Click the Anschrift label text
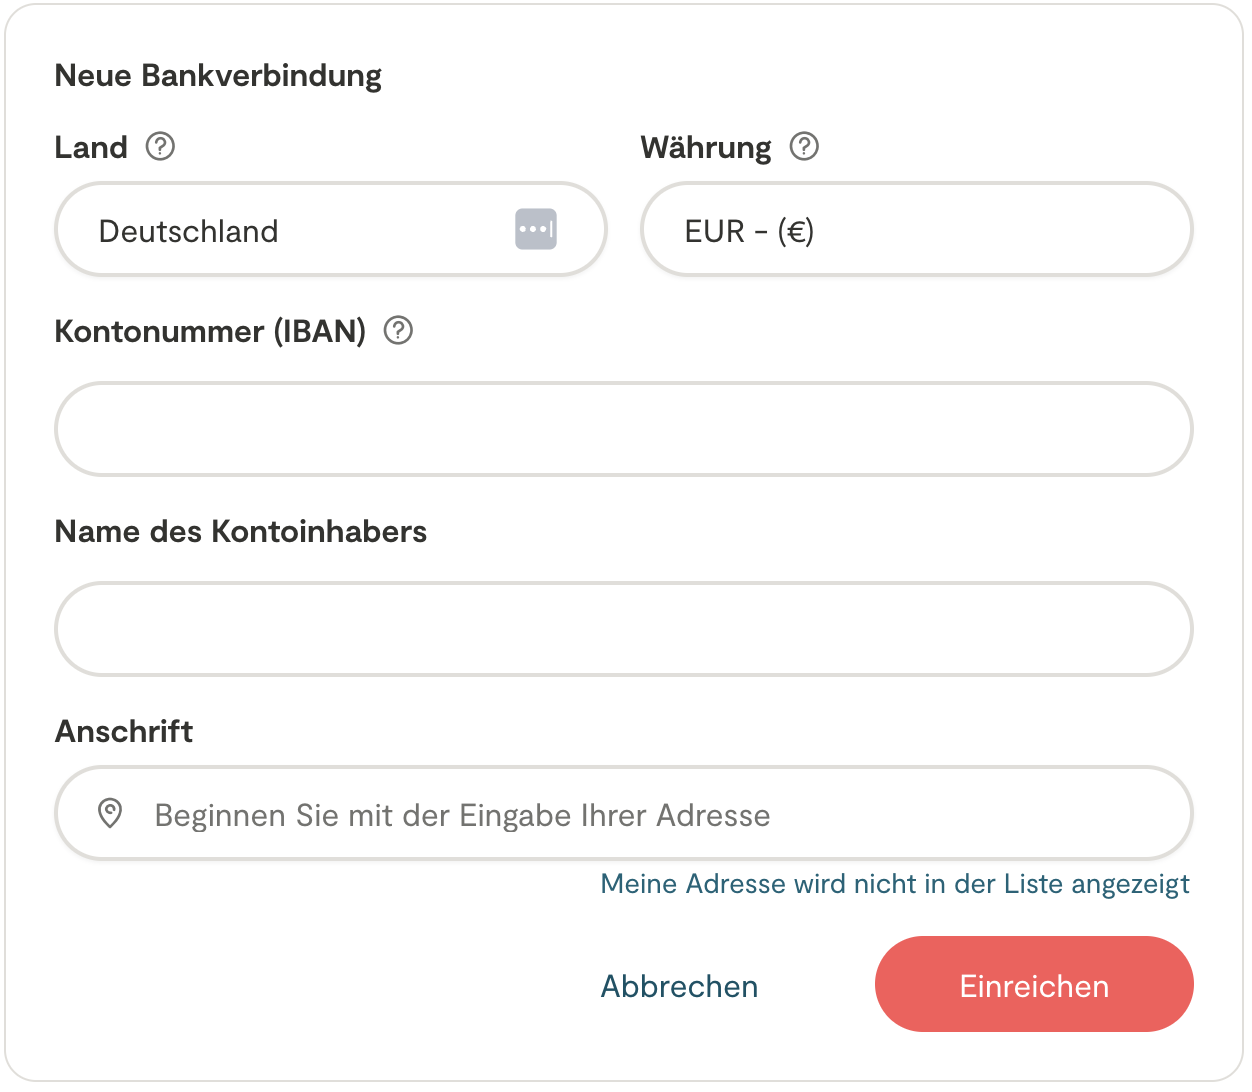This screenshot has height=1092, width=1252. (124, 731)
